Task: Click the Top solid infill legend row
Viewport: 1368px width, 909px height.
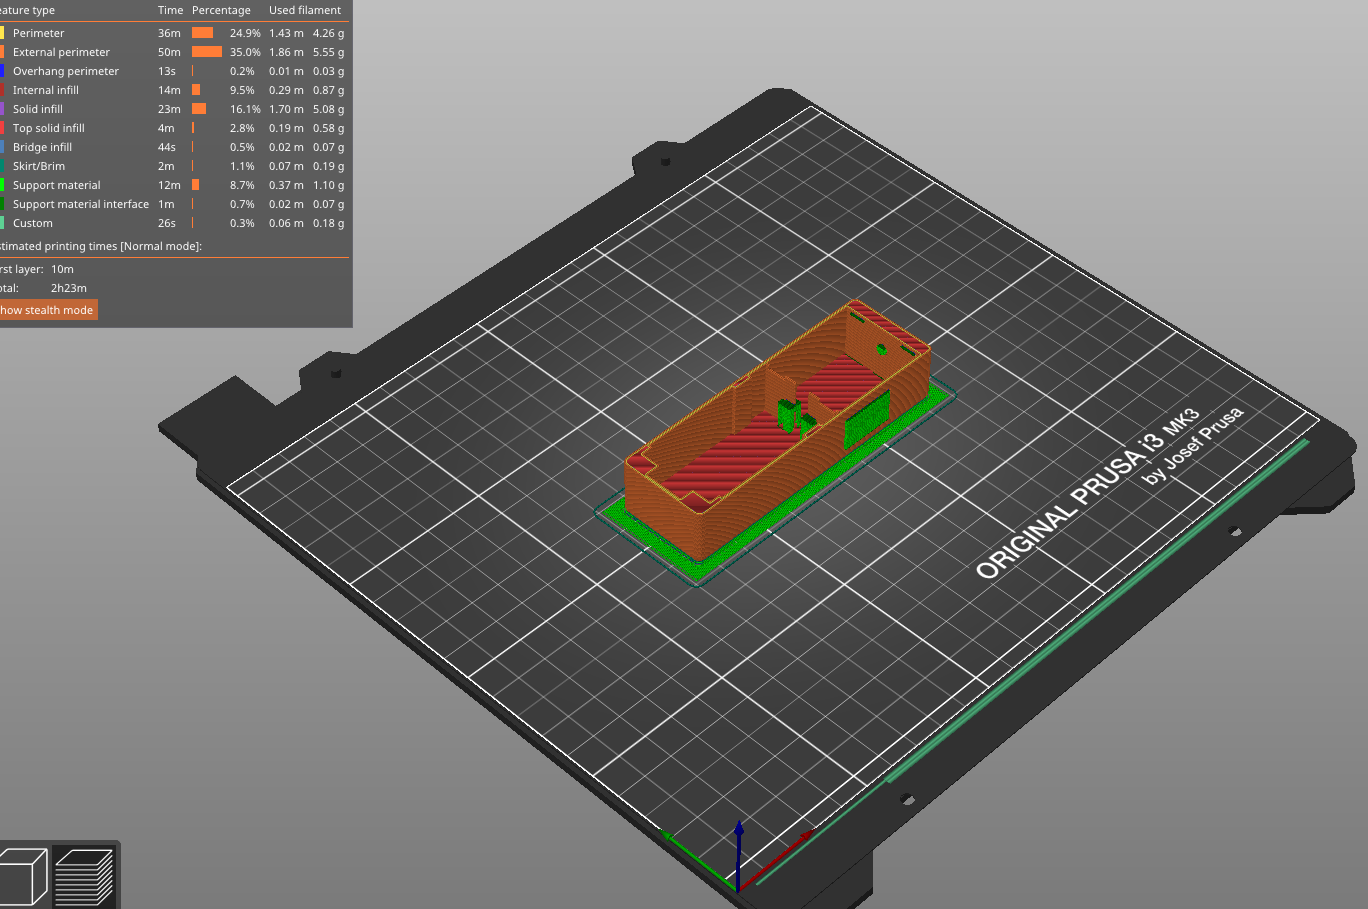Action: tap(48, 128)
